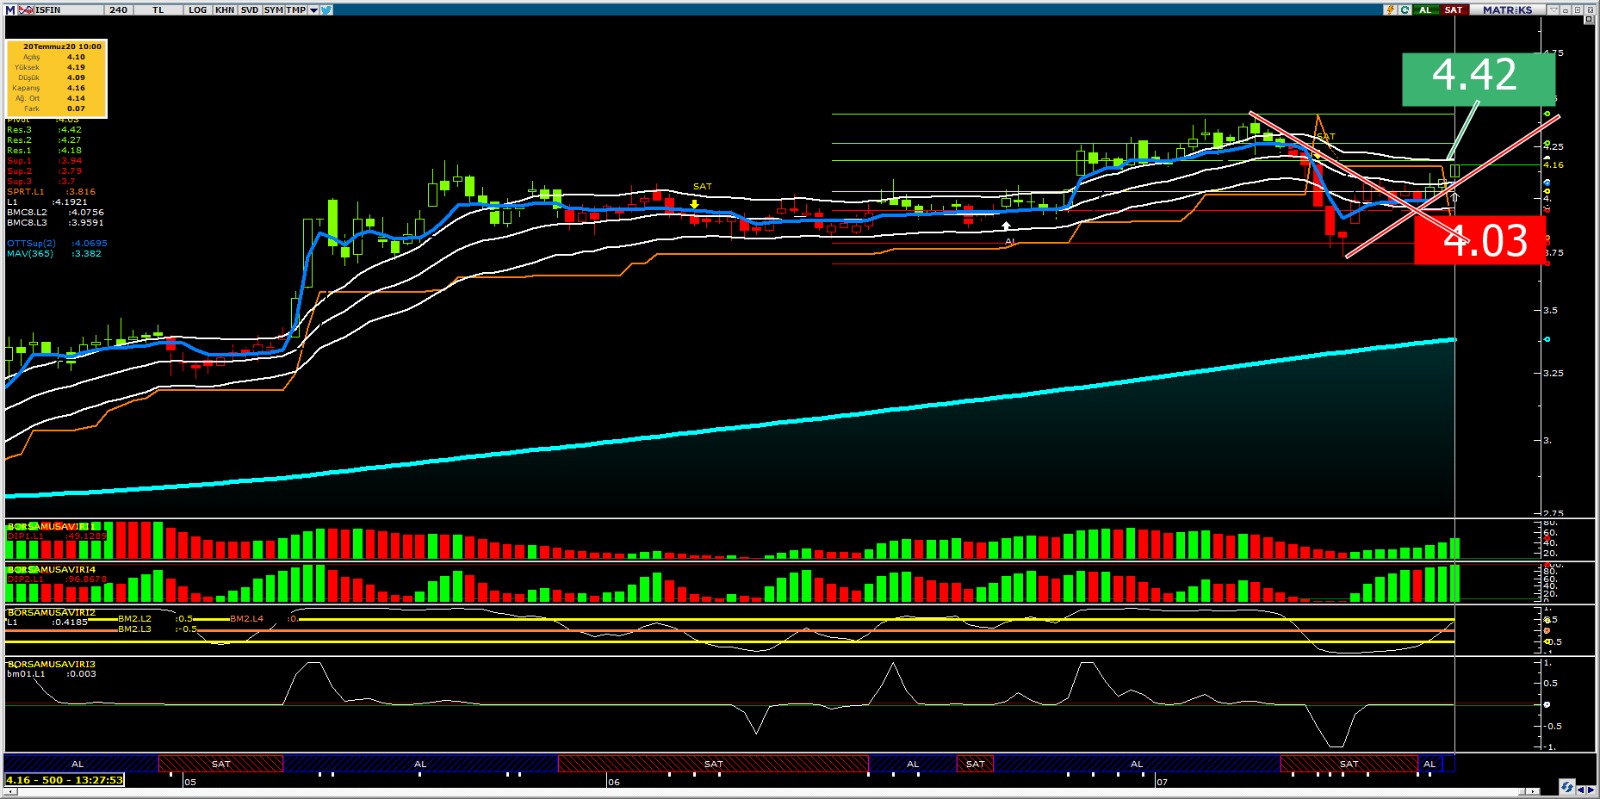The image size is (1600, 799).
Task: Click the Twitter bird share icon
Action: click(327, 10)
